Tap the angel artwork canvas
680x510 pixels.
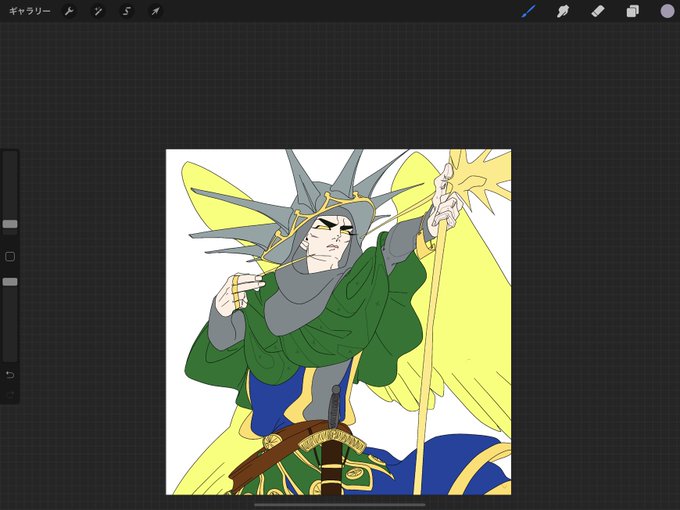(x=338, y=322)
